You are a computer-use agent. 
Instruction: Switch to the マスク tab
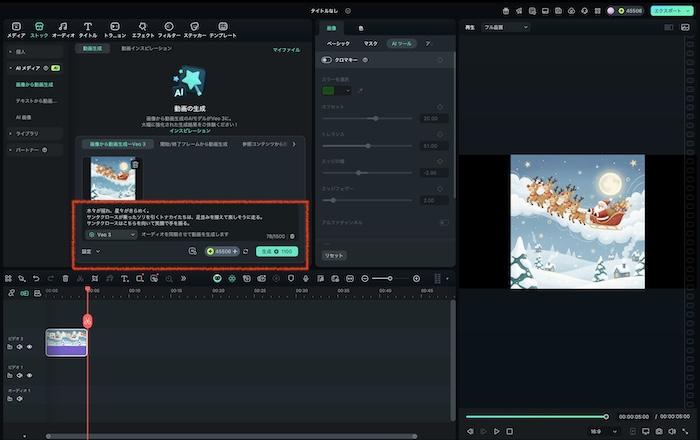(x=370, y=44)
